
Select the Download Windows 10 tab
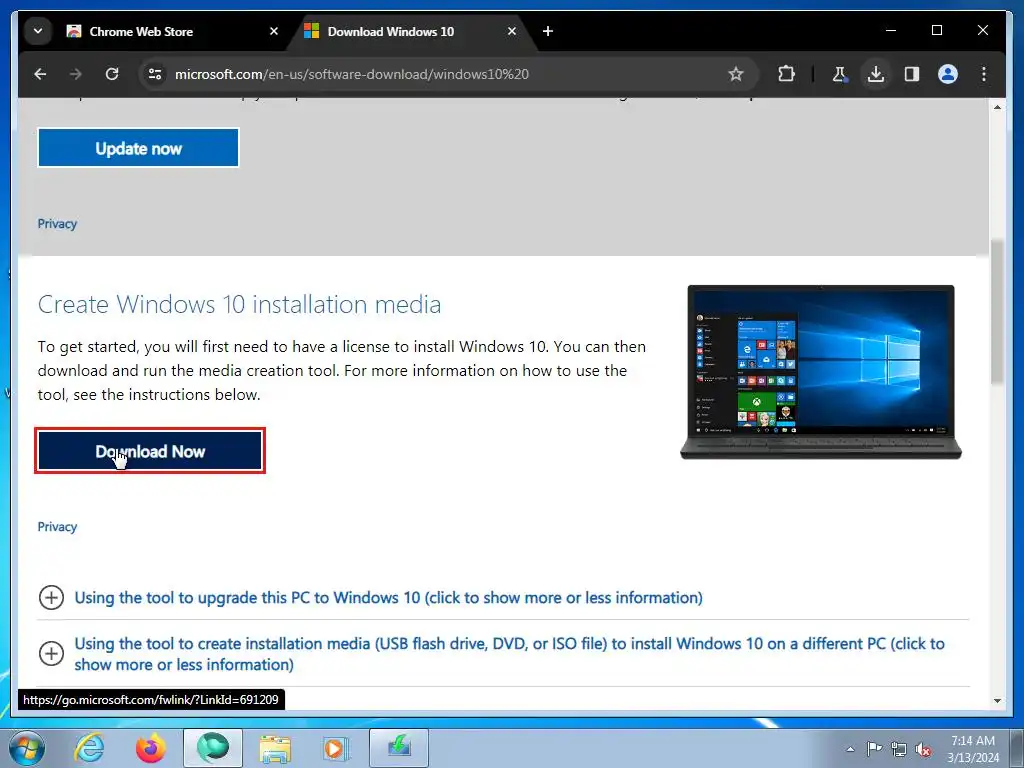[x=411, y=31]
